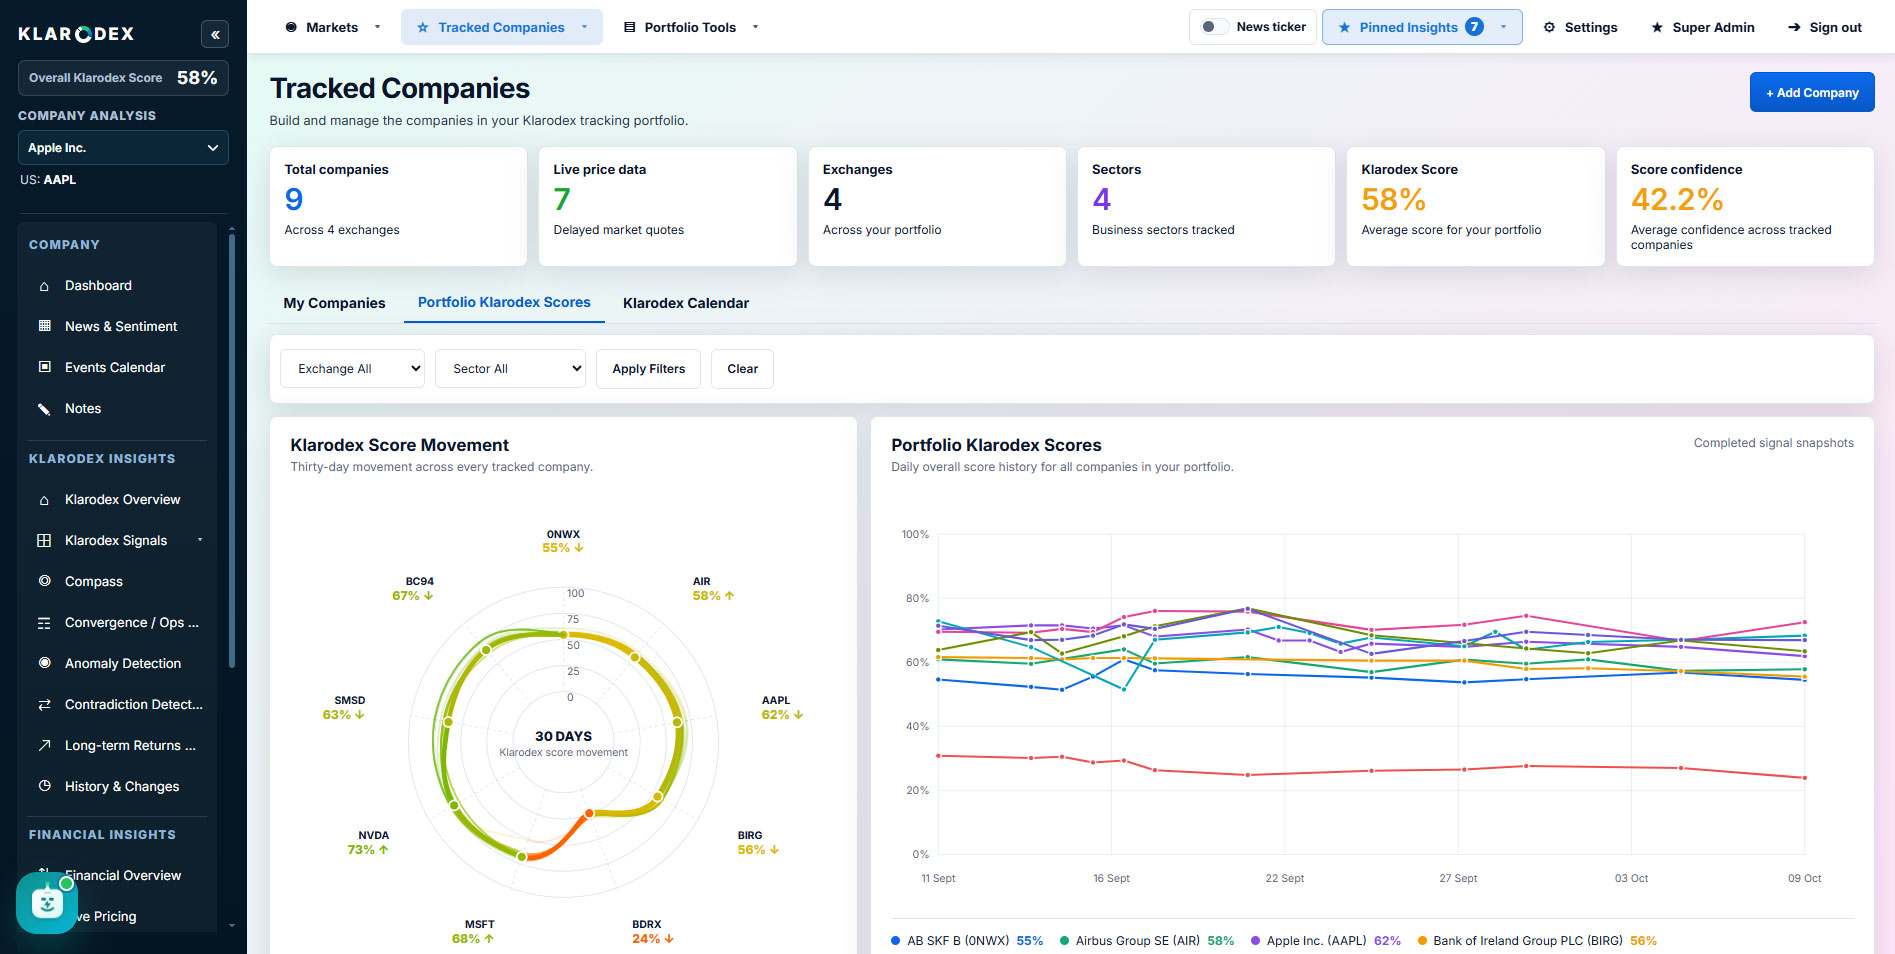The image size is (1895, 954).
Task: Open the chatbot assistant bubble
Action: point(47,903)
